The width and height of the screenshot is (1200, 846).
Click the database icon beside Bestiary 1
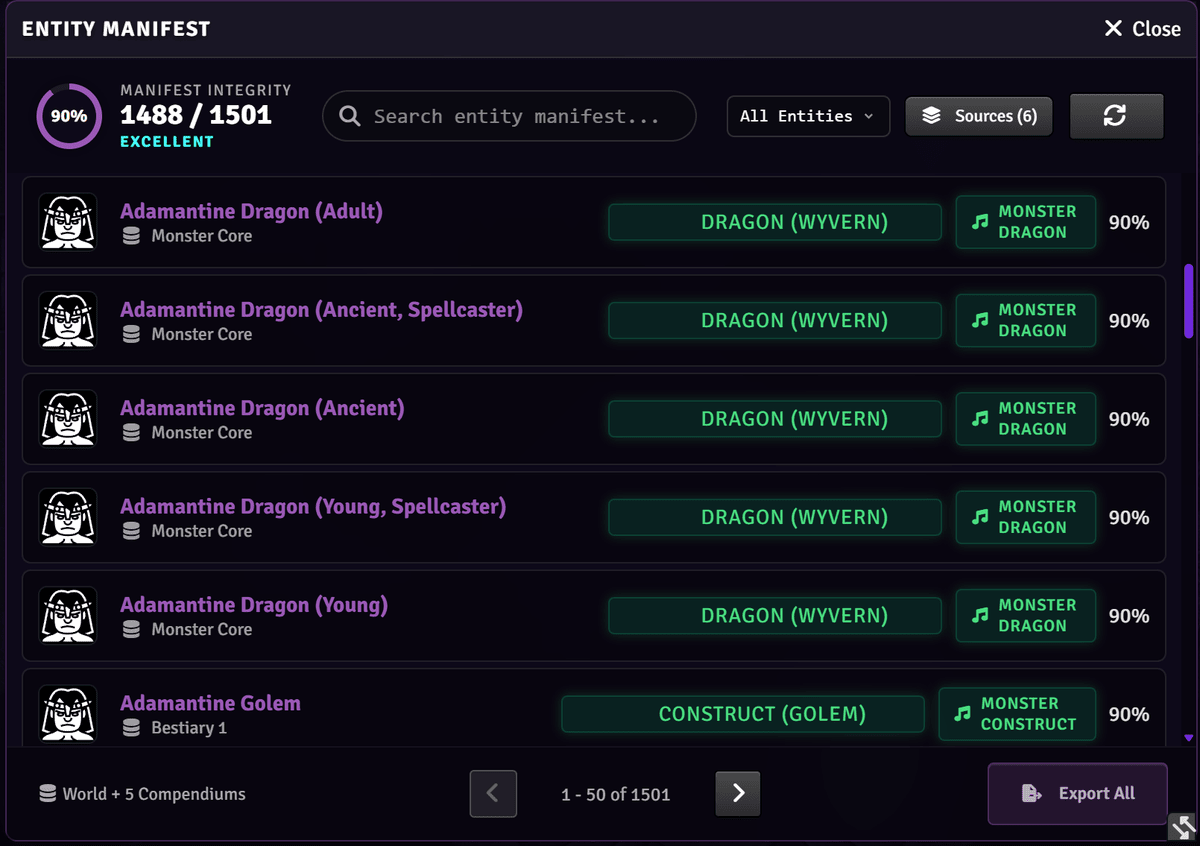[x=131, y=728]
